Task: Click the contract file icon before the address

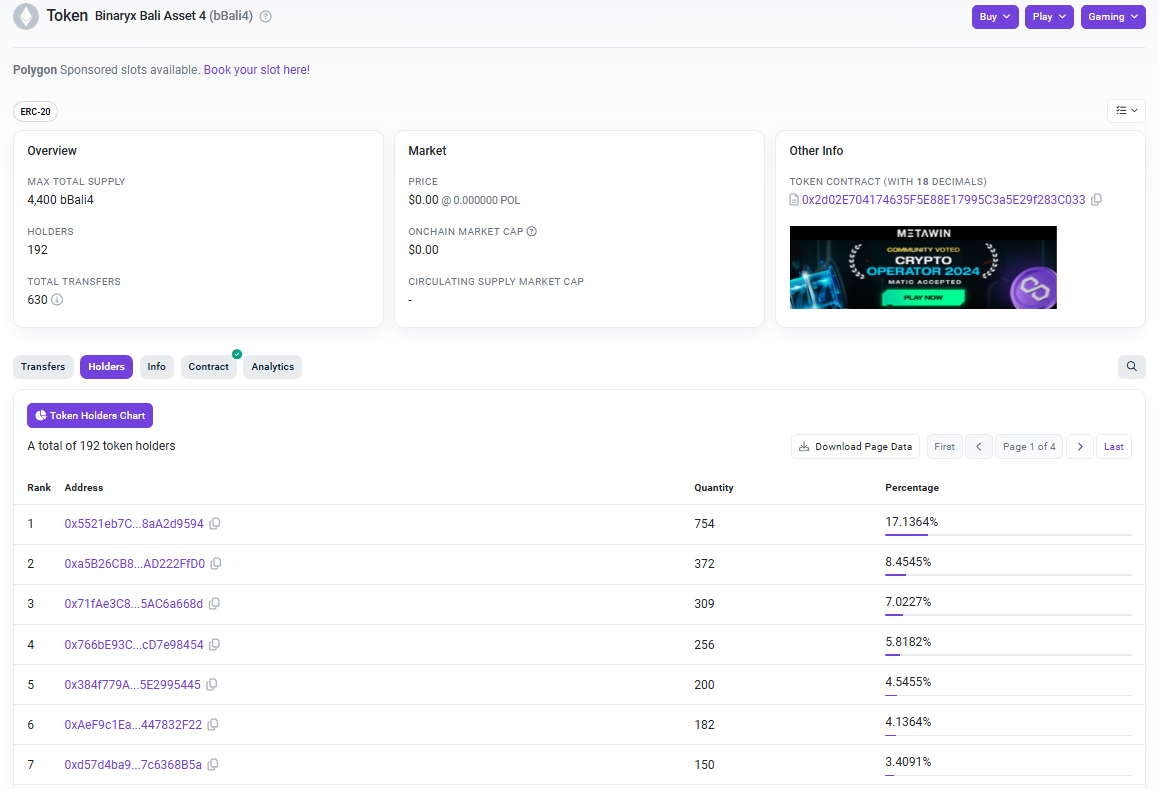Action: point(793,199)
